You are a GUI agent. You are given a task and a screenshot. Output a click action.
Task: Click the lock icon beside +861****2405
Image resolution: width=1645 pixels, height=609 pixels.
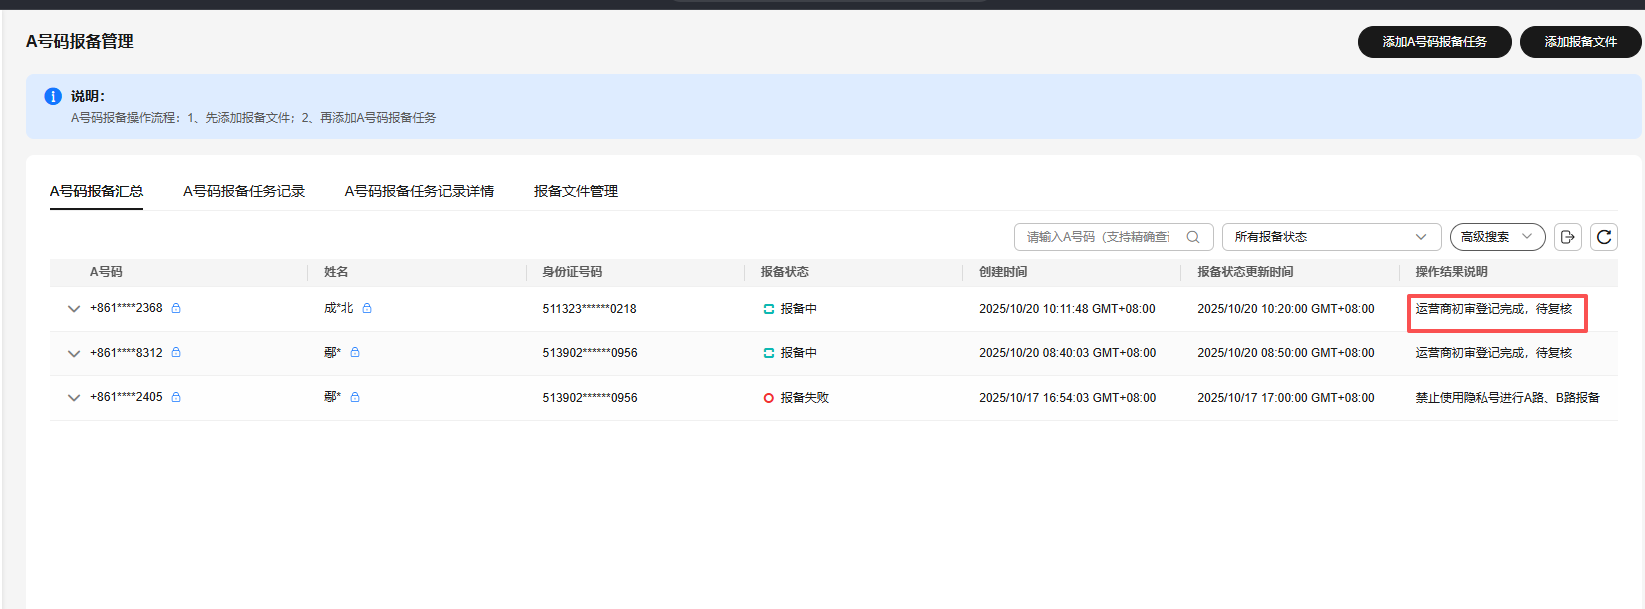[176, 397]
